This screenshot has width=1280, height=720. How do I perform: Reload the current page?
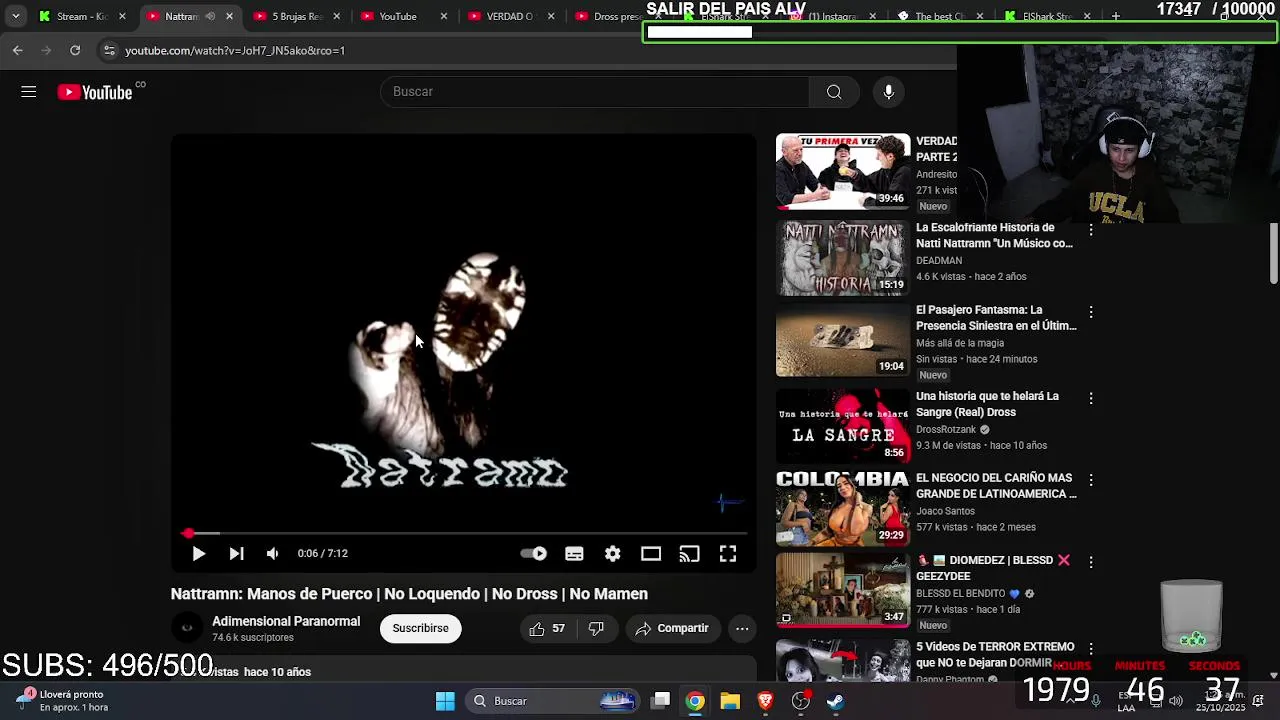tap(75, 50)
